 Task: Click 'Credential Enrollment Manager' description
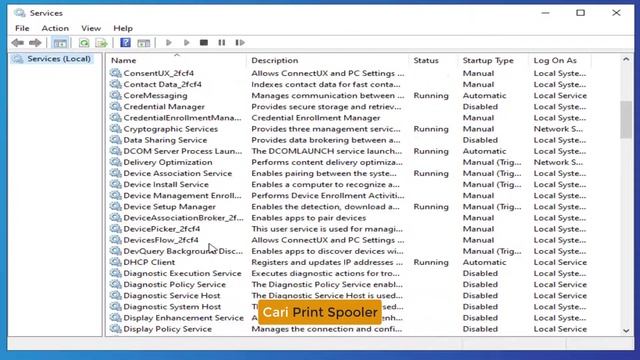click(316, 118)
